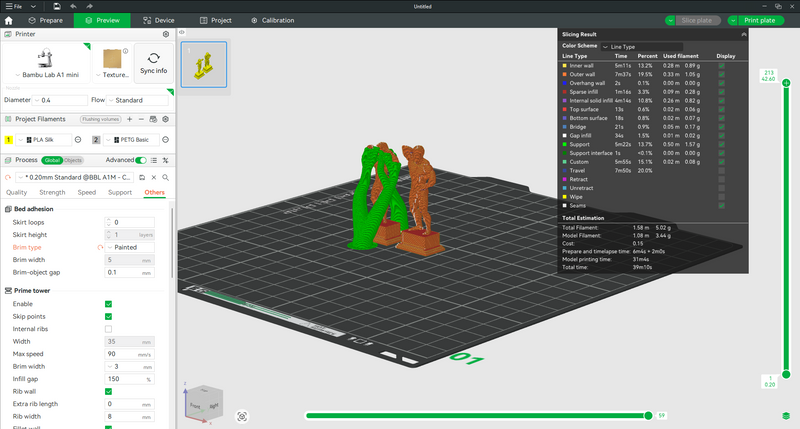Image resolution: width=800 pixels, height=429 pixels.
Task: Reset camera view icon below viewport
Action: [242, 417]
